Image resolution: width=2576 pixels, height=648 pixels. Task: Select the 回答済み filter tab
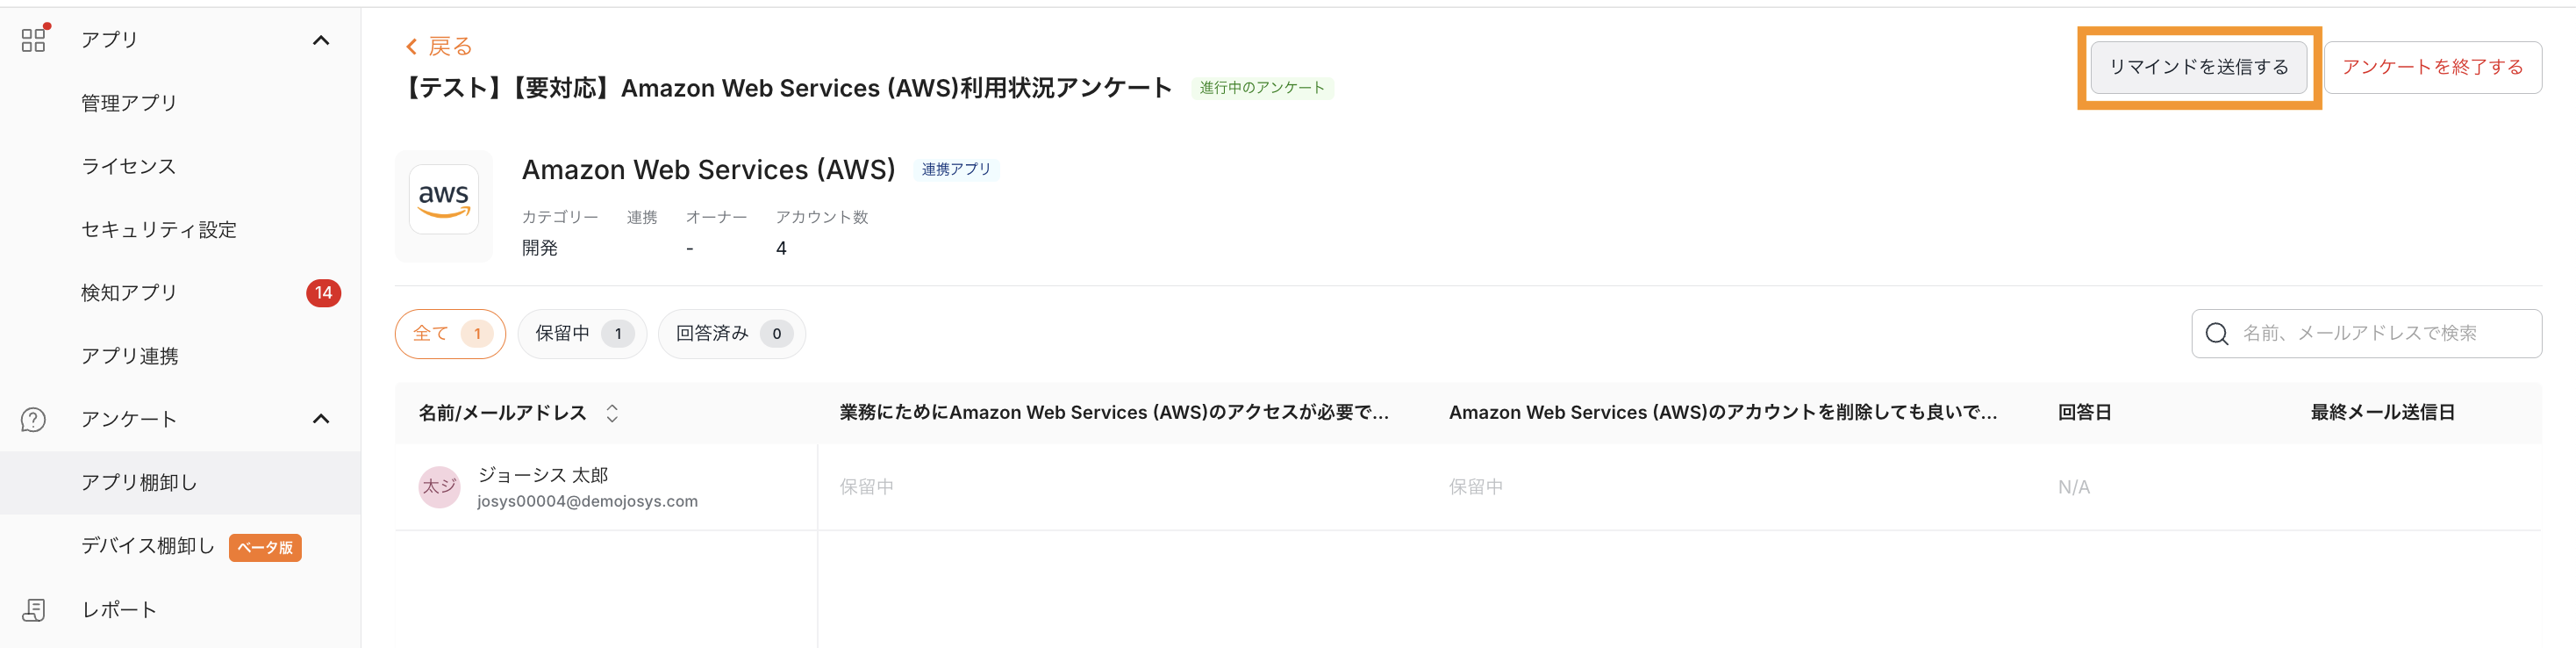(731, 334)
